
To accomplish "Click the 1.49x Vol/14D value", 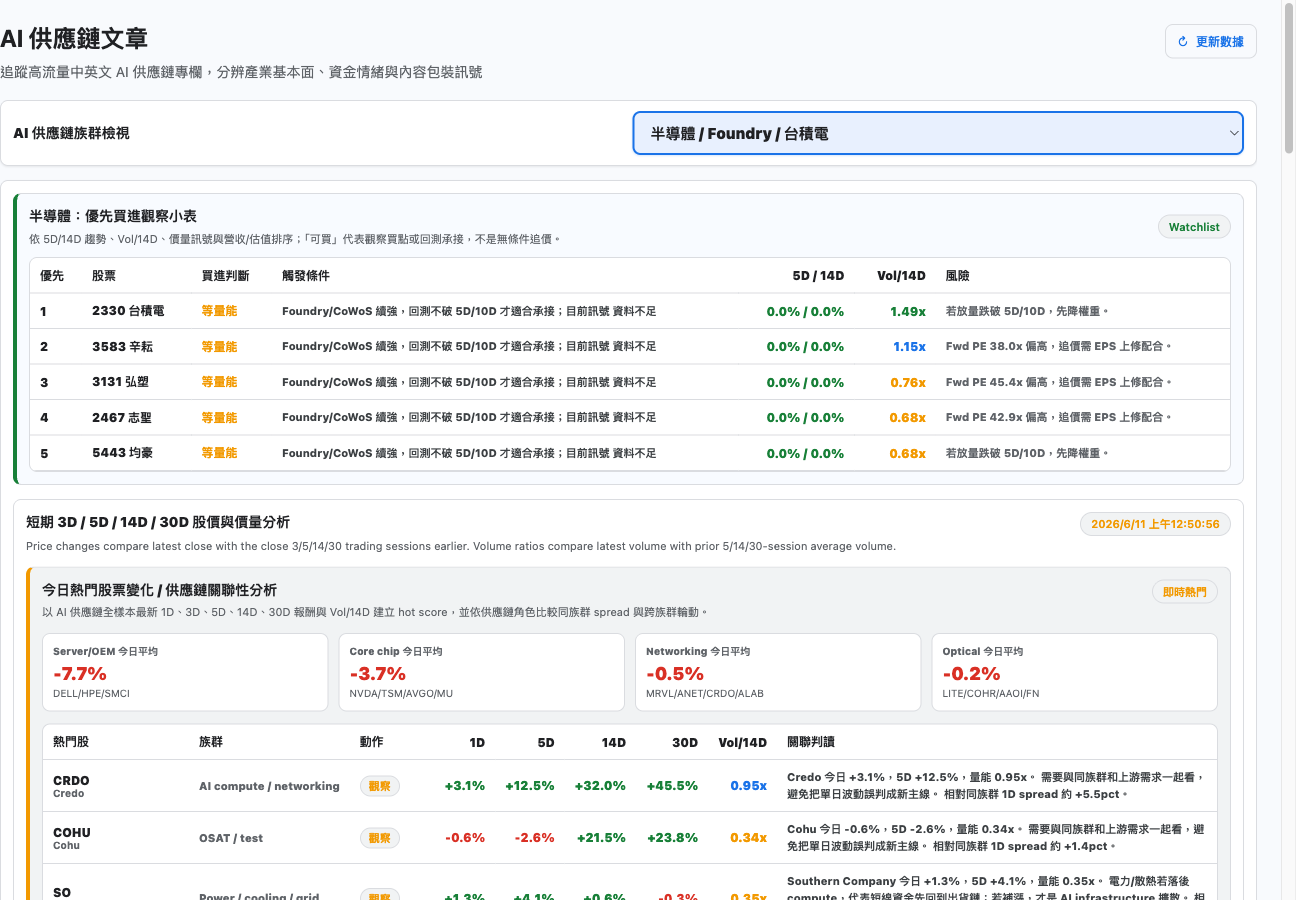I will click(908, 311).
